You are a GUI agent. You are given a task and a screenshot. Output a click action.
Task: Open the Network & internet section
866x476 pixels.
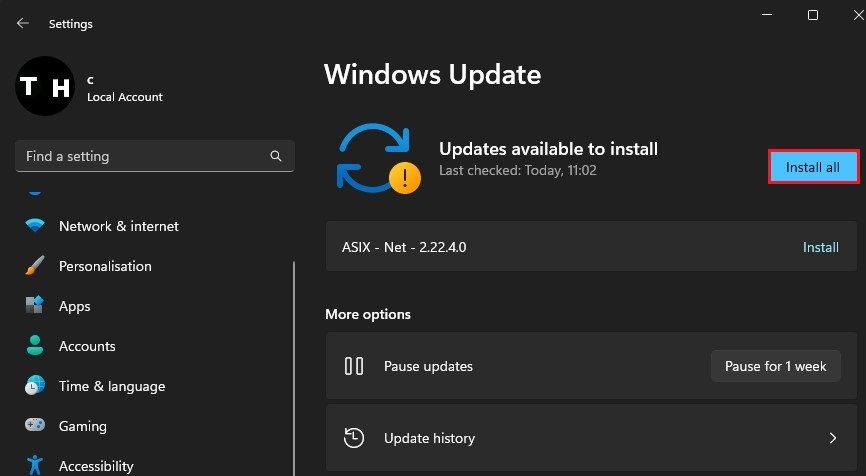coord(119,226)
